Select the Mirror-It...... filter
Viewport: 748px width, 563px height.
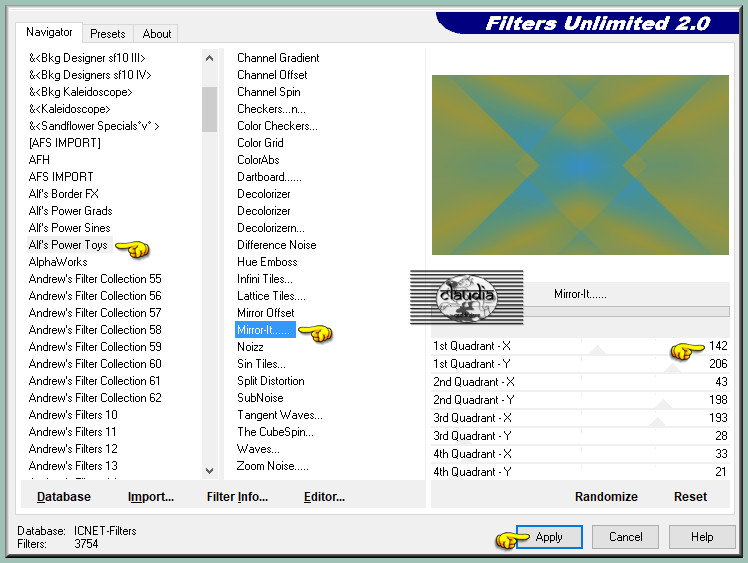263,330
